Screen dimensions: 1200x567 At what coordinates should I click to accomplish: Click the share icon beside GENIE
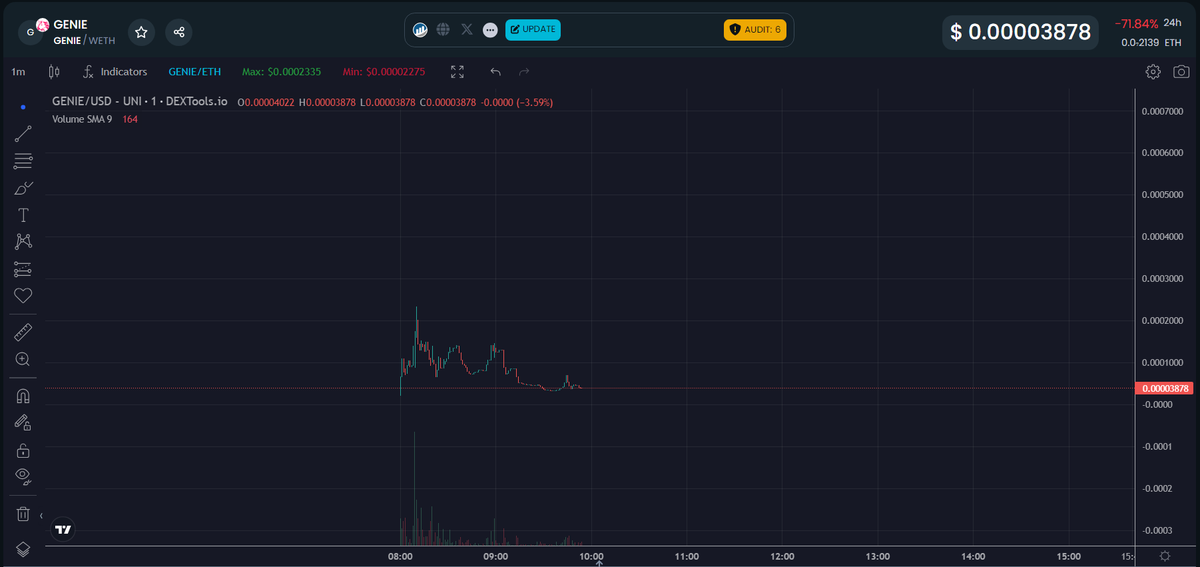click(179, 32)
